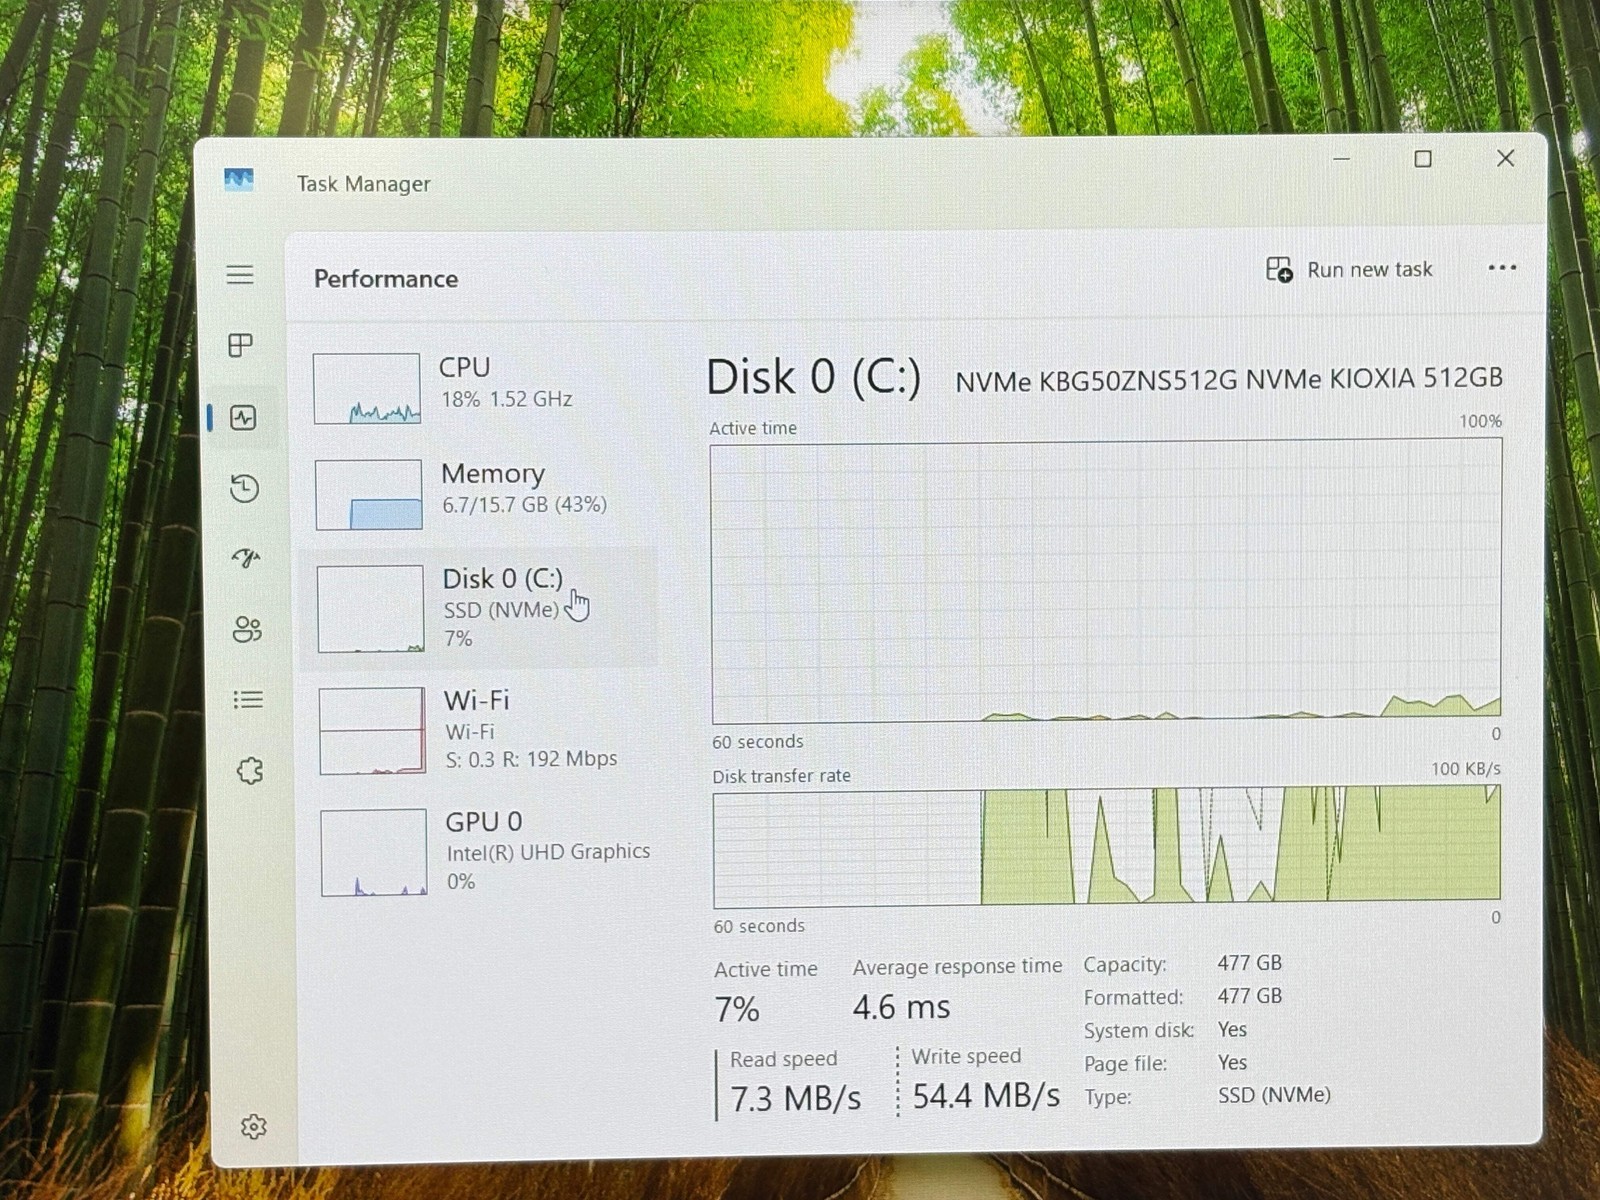Maximize the Task Manager window
The height and width of the screenshot is (1200, 1600).
(x=1423, y=159)
